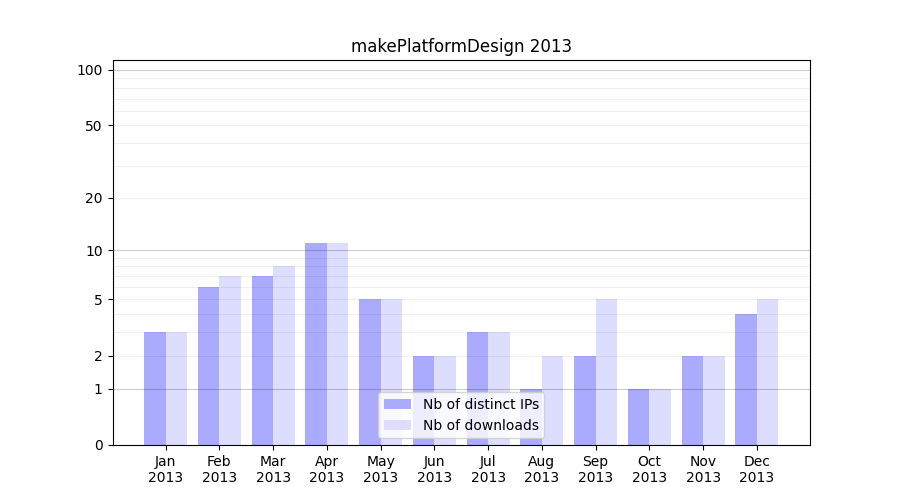The width and height of the screenshot is (900, 500).
Task: Select the November downloads bar
Action: 714,400
